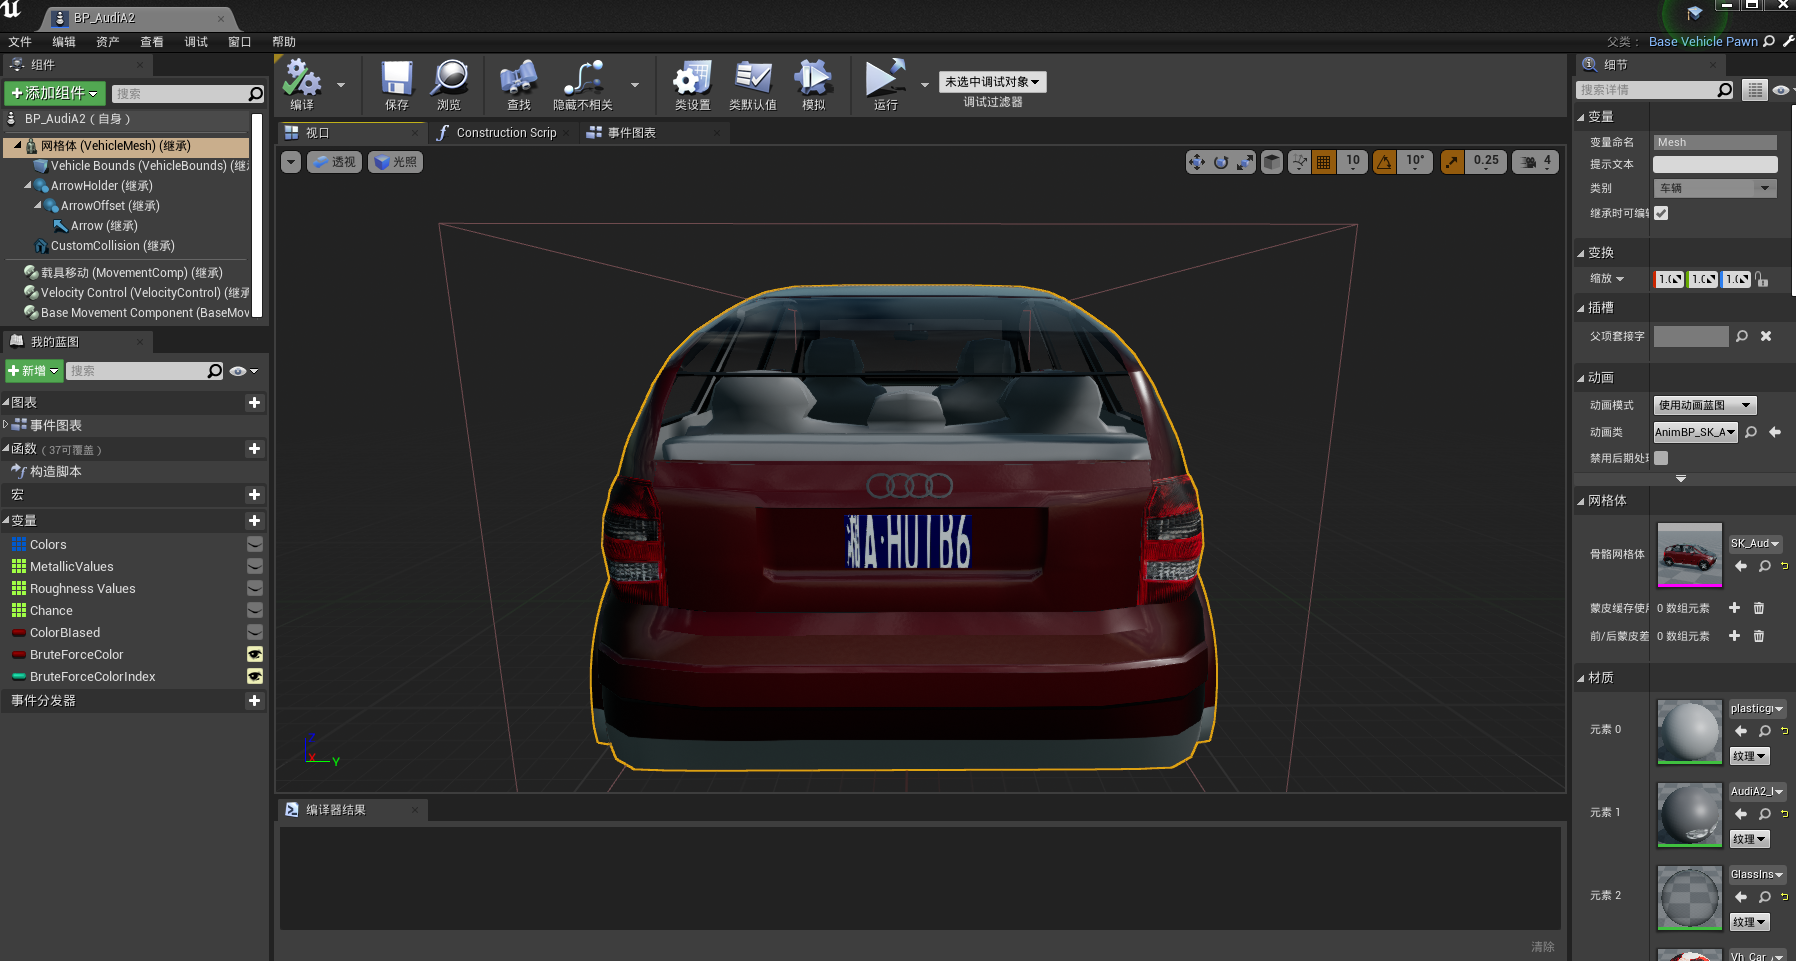
Task: Open the 使用动画蓝图 animation mode dropdown
Action: pos(1704,405)
